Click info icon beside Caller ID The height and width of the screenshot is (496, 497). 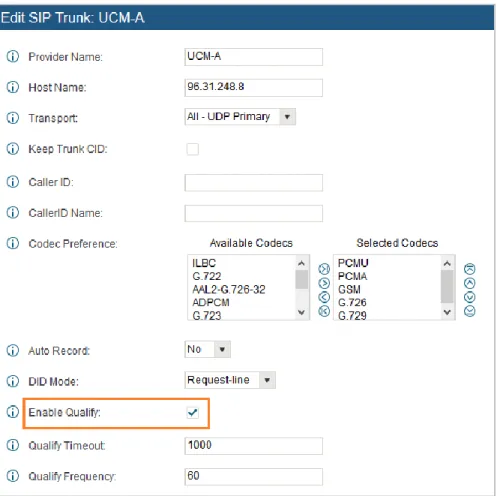coord(13,182)
